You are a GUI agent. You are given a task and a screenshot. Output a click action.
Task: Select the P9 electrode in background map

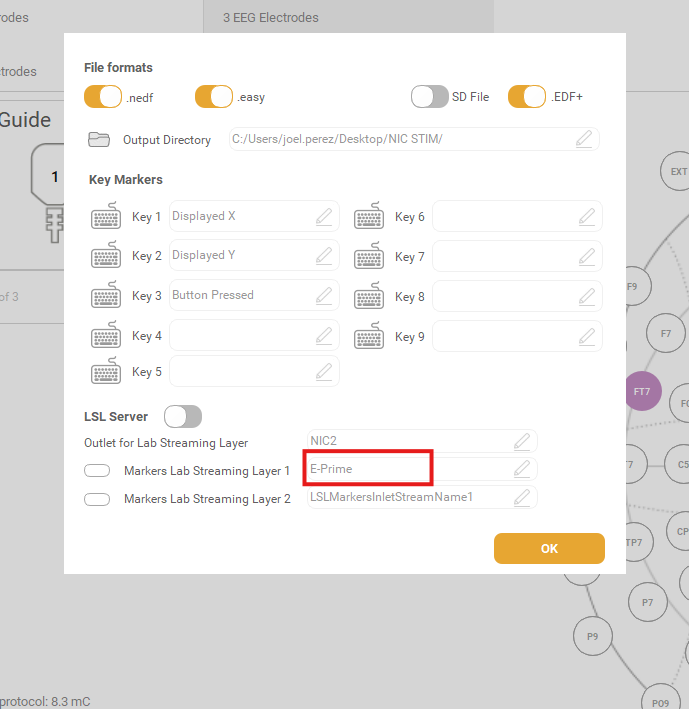(x=593, y=636)
